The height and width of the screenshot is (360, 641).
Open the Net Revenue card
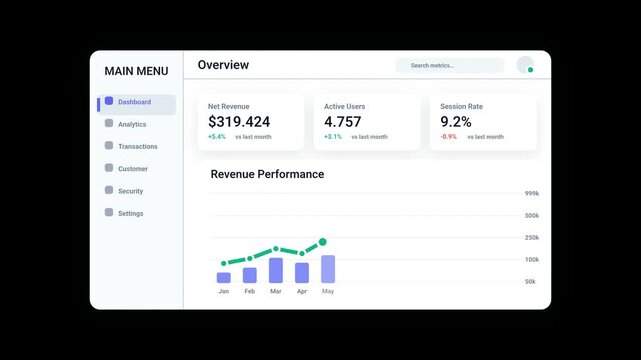pos(251,122)
